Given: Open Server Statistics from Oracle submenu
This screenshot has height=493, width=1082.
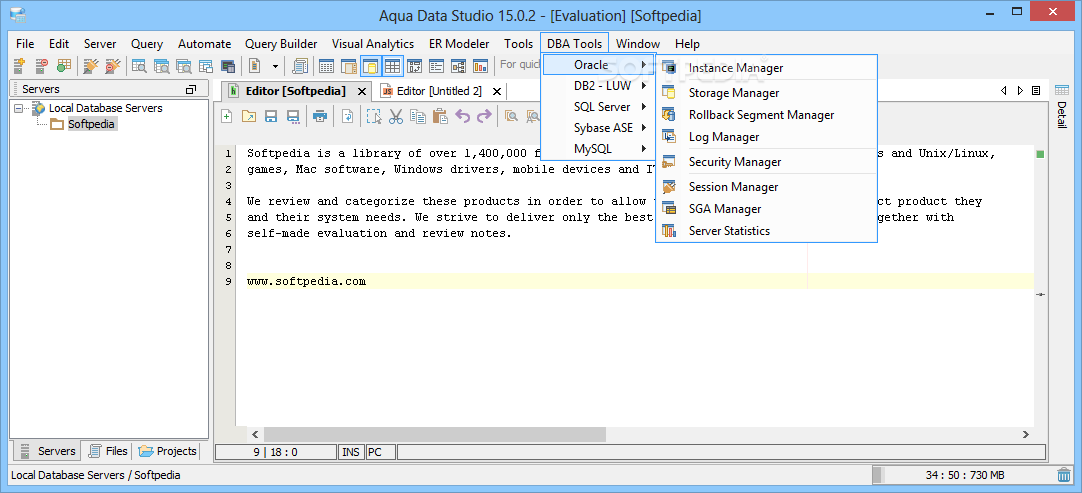Looking at the screenshot, I should 767,231.
